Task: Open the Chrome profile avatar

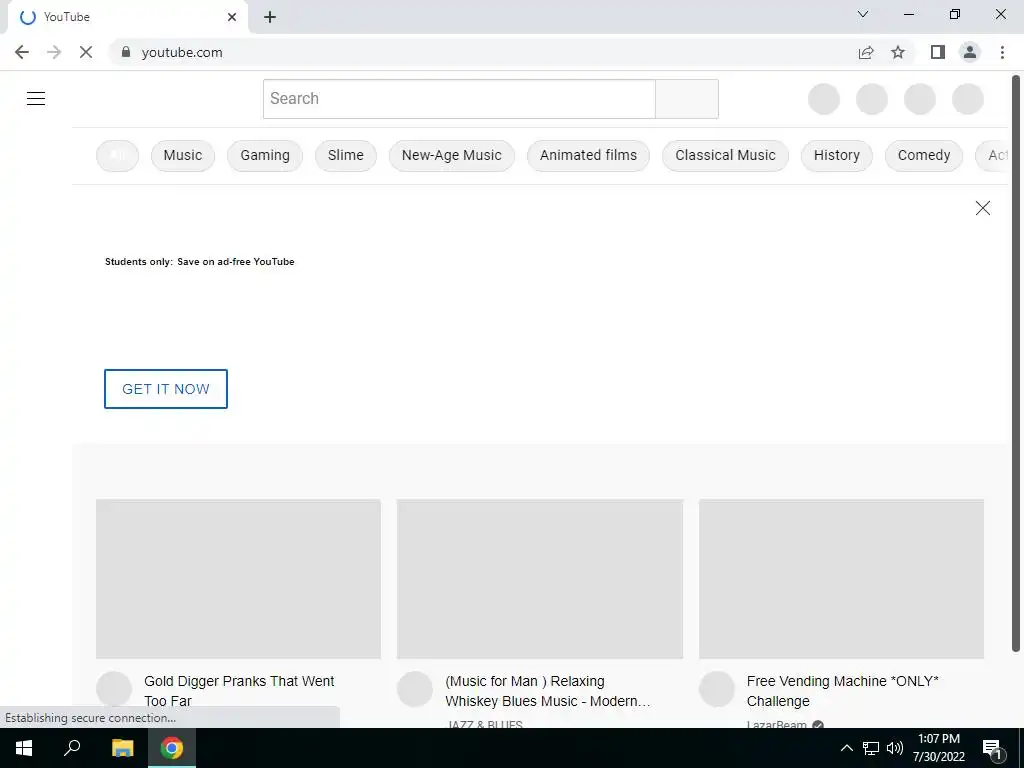Action: [970, 52]
